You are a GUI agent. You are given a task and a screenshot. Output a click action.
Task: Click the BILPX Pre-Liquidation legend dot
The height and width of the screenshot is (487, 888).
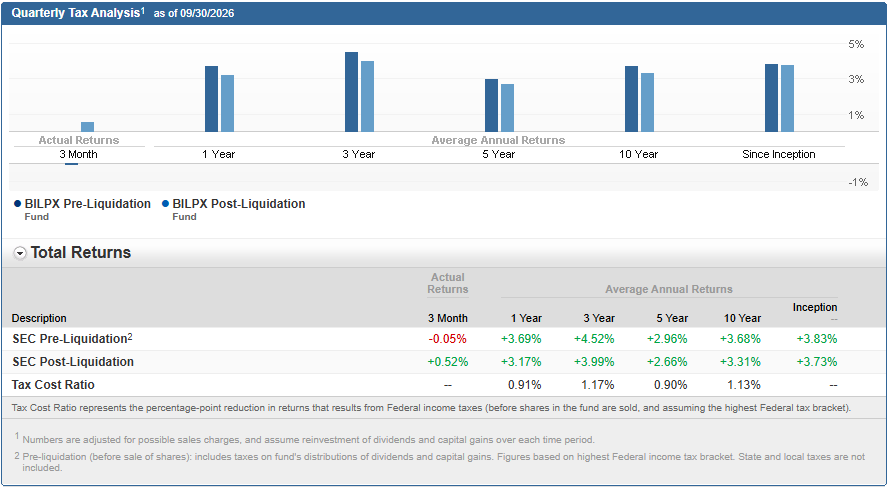(x=18, y=204)
